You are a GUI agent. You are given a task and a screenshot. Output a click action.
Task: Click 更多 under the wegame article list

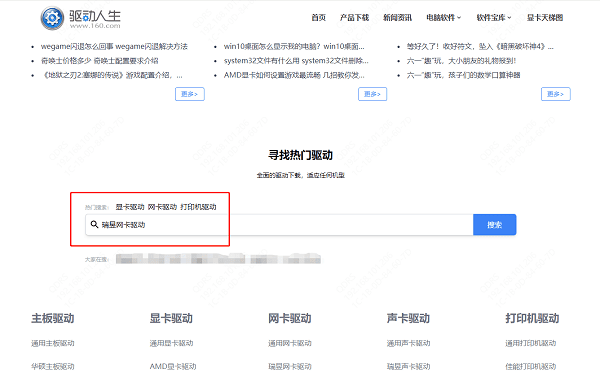190,94
